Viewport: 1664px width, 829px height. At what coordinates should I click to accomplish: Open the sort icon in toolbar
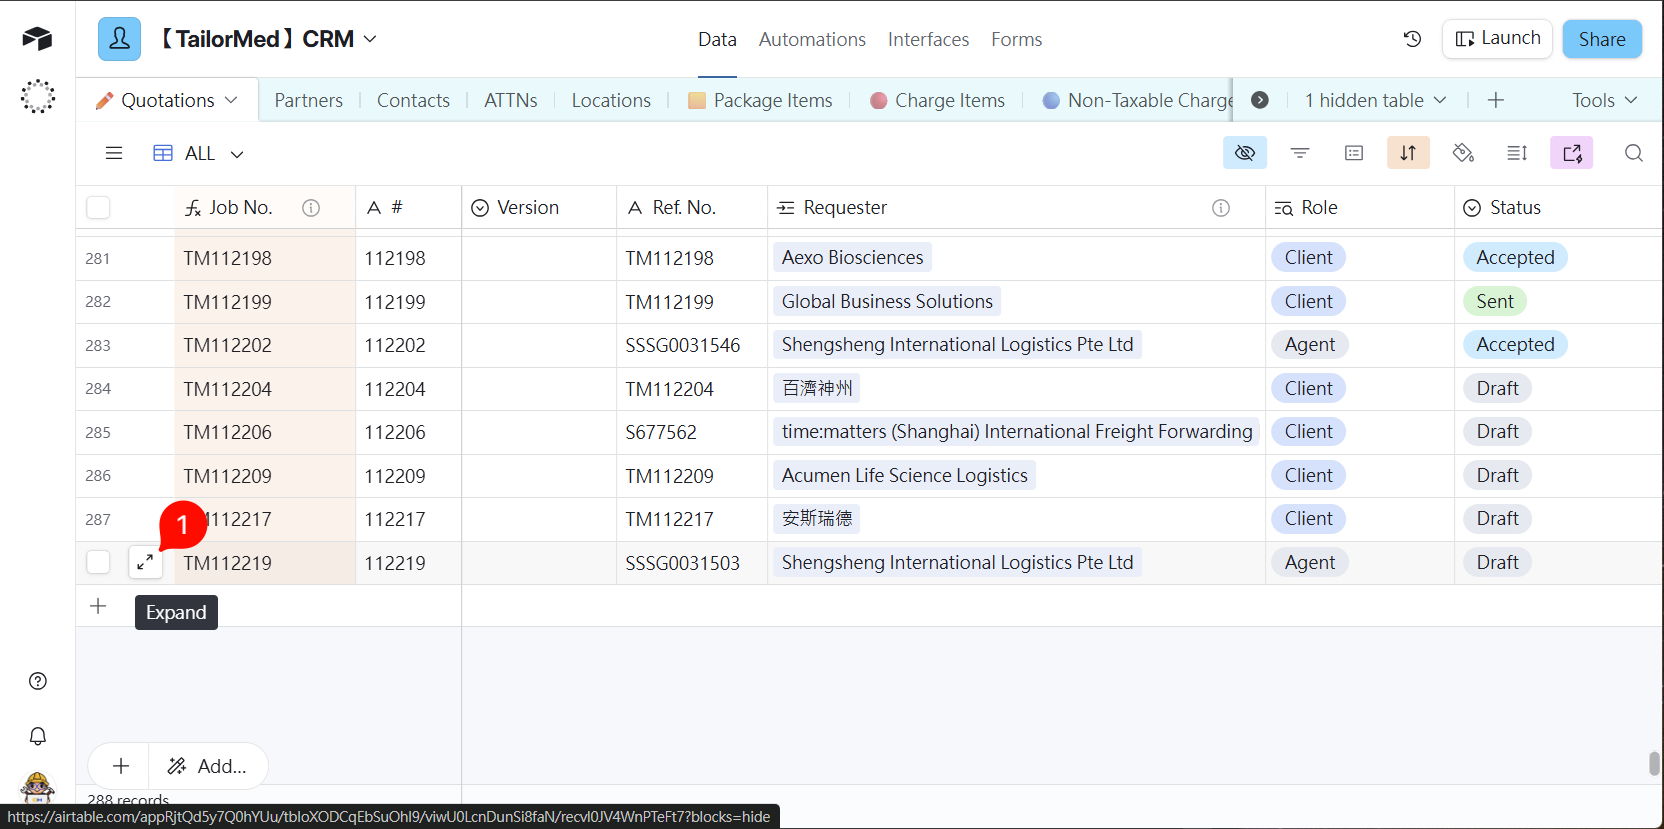pyautogui.click(x=1408, y=153)
